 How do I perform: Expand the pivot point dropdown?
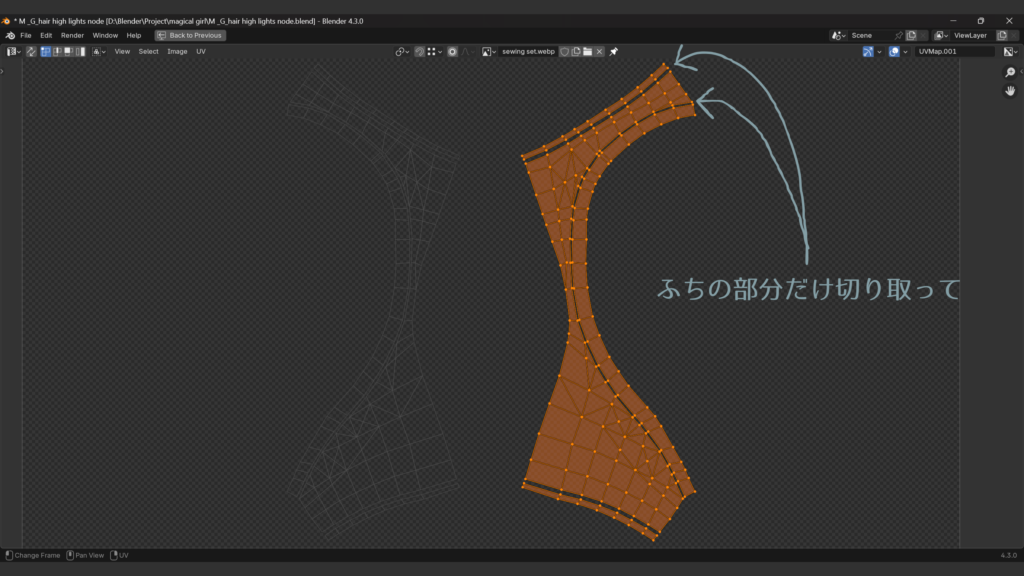tap(401, 51)
